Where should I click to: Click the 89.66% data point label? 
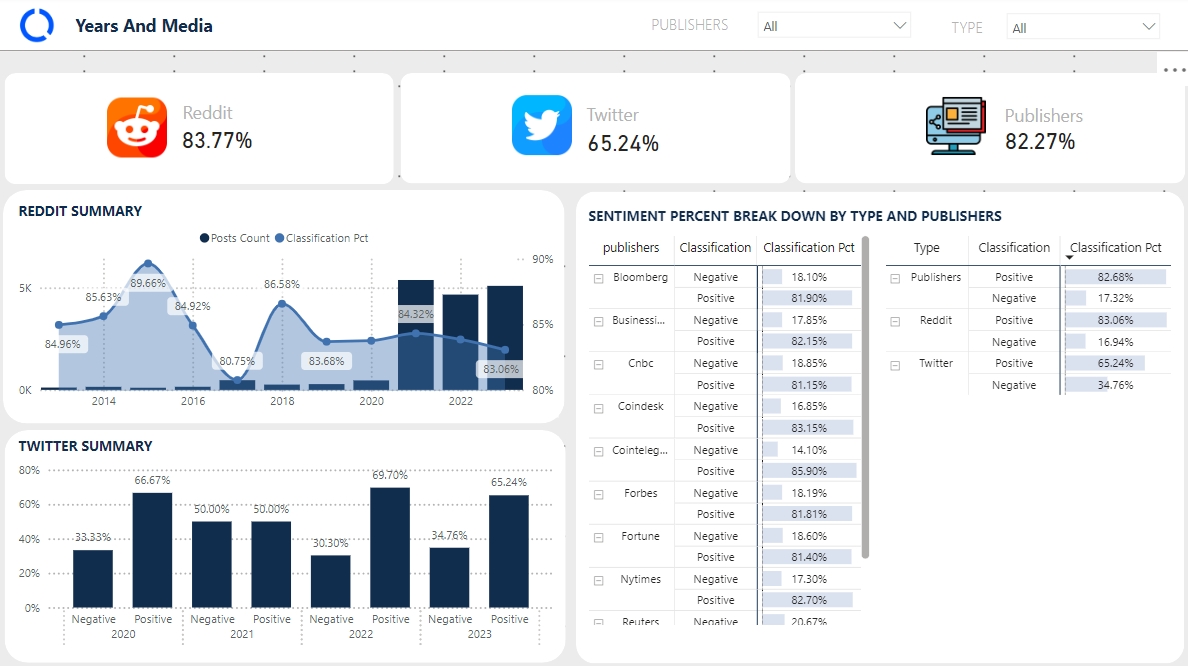[148, 283]
